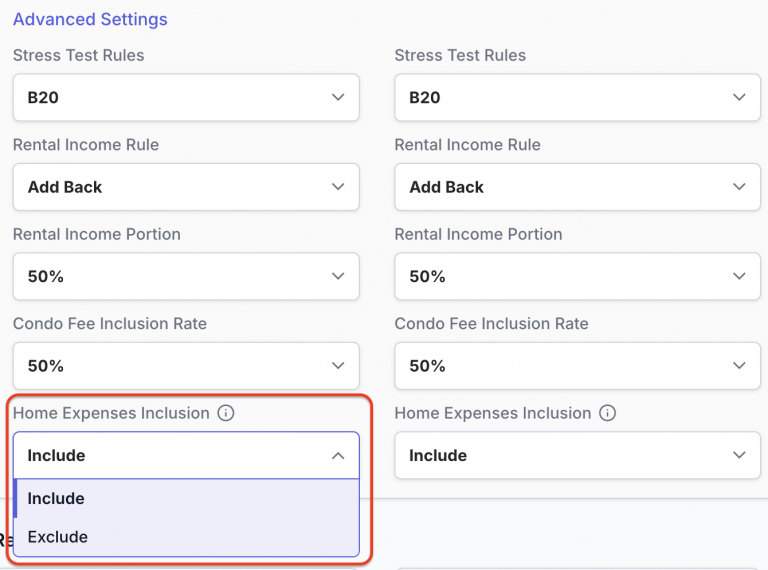Screen dimensions: 768x570
Task: Open left Rental Income Rule Add Back dropdown
Action: click(x=186, y=187)
